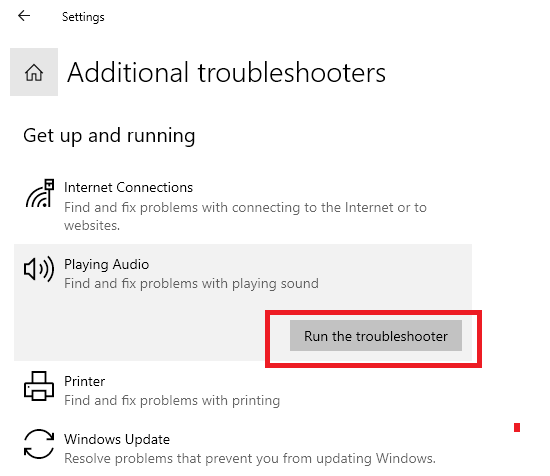The height and width of the screenshot is (476, 550).
Task: Click the small red marker at right edge
Action: [517, 428]
